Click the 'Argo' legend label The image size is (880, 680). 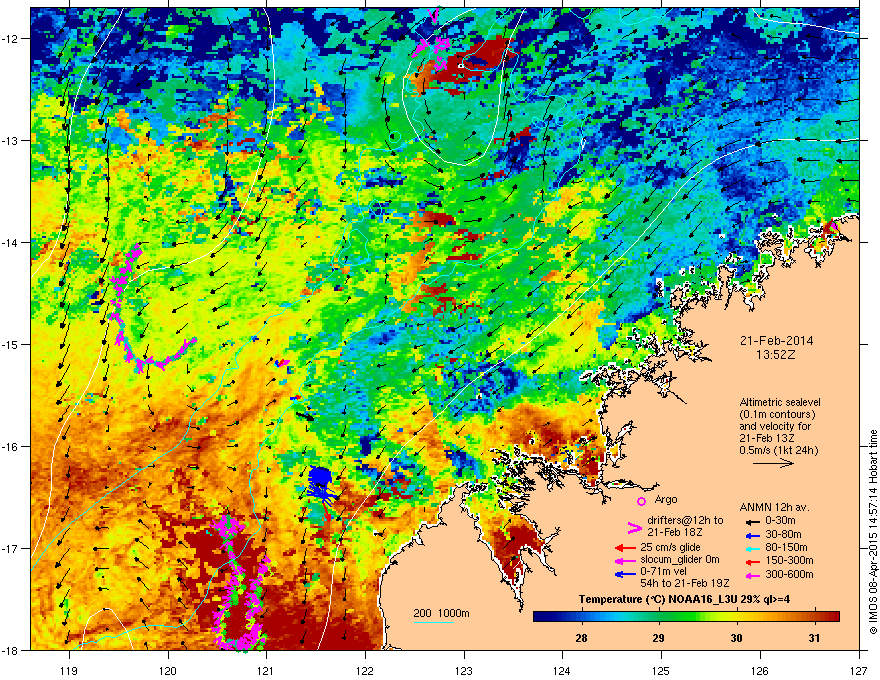[666, 499]
